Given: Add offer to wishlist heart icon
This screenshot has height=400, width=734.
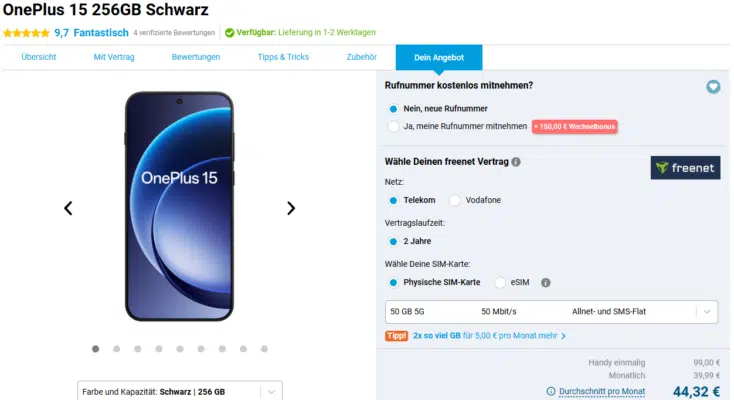Looking at the screenshot, I should point(713,87).
